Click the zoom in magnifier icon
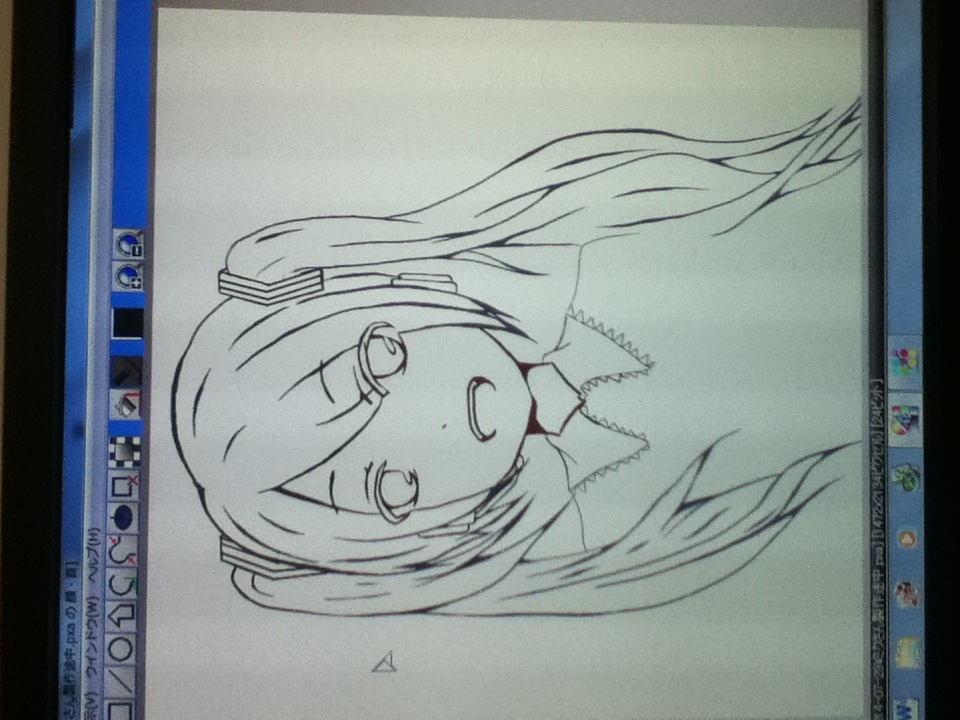This screenshot has width=960, height=720. point(128,276)
